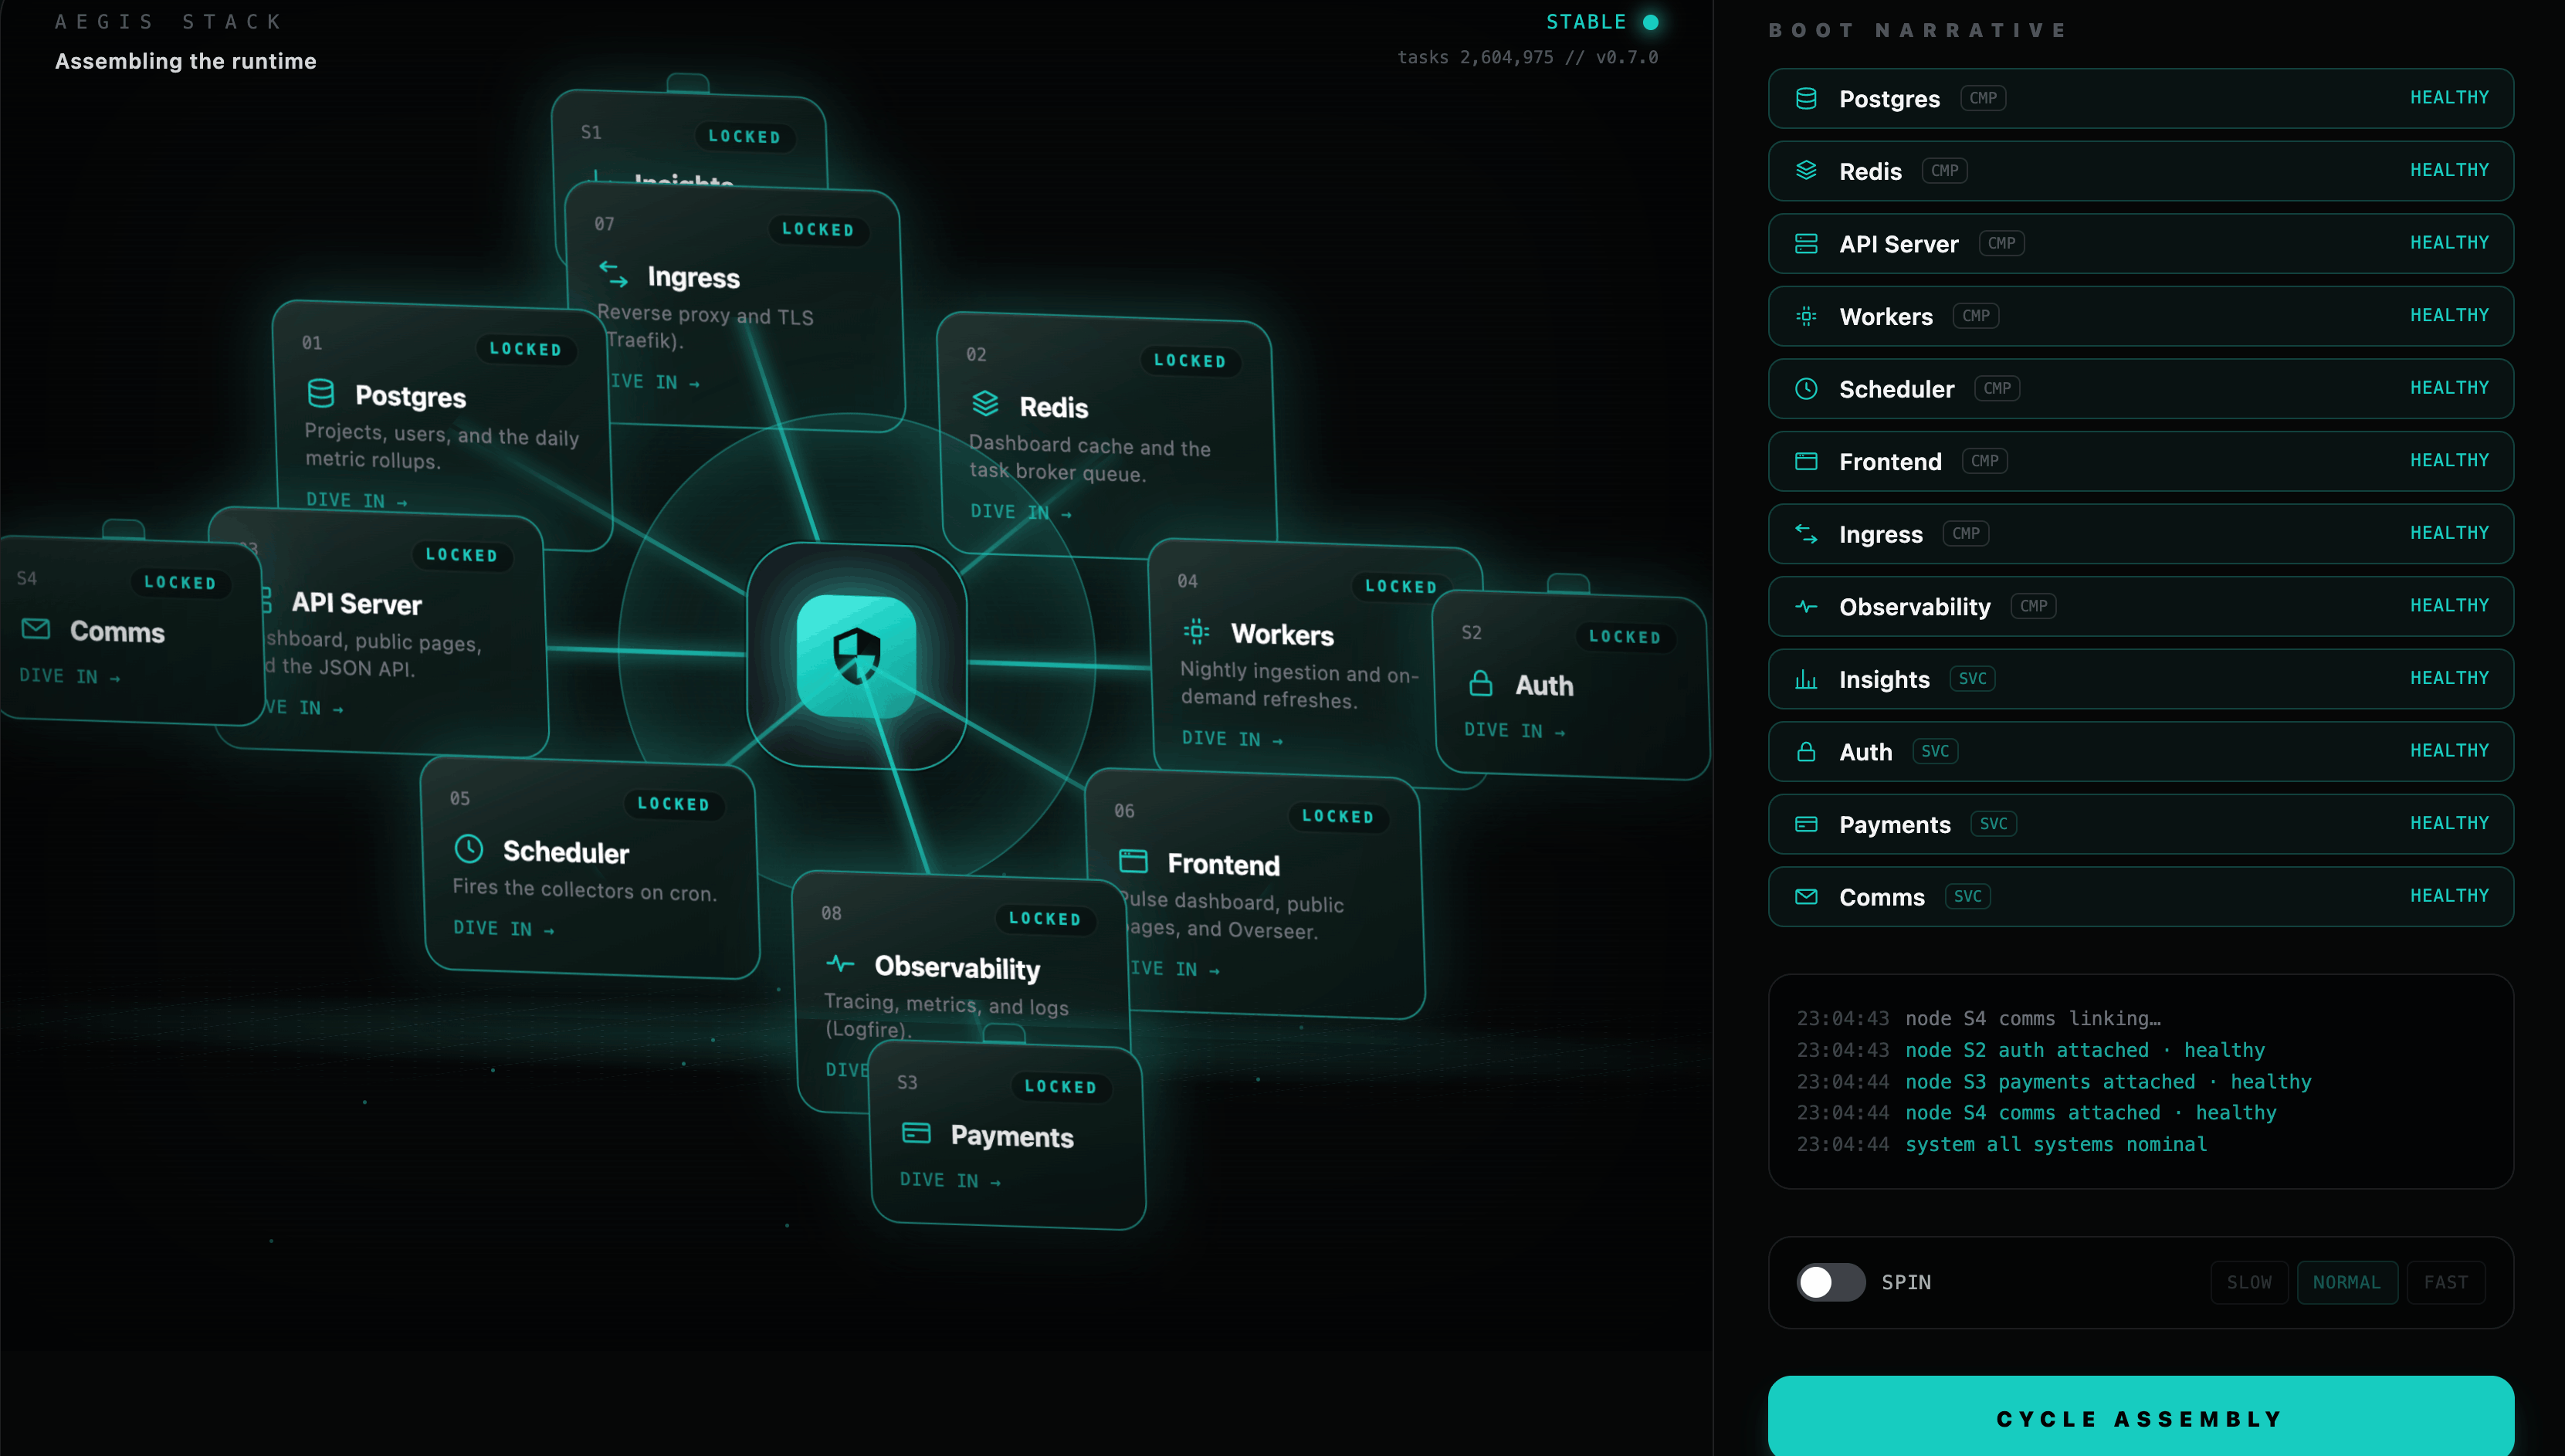2565x1456 pixels.
Task: Select the SLOW speed option
Action: tap(2249, 1282)
